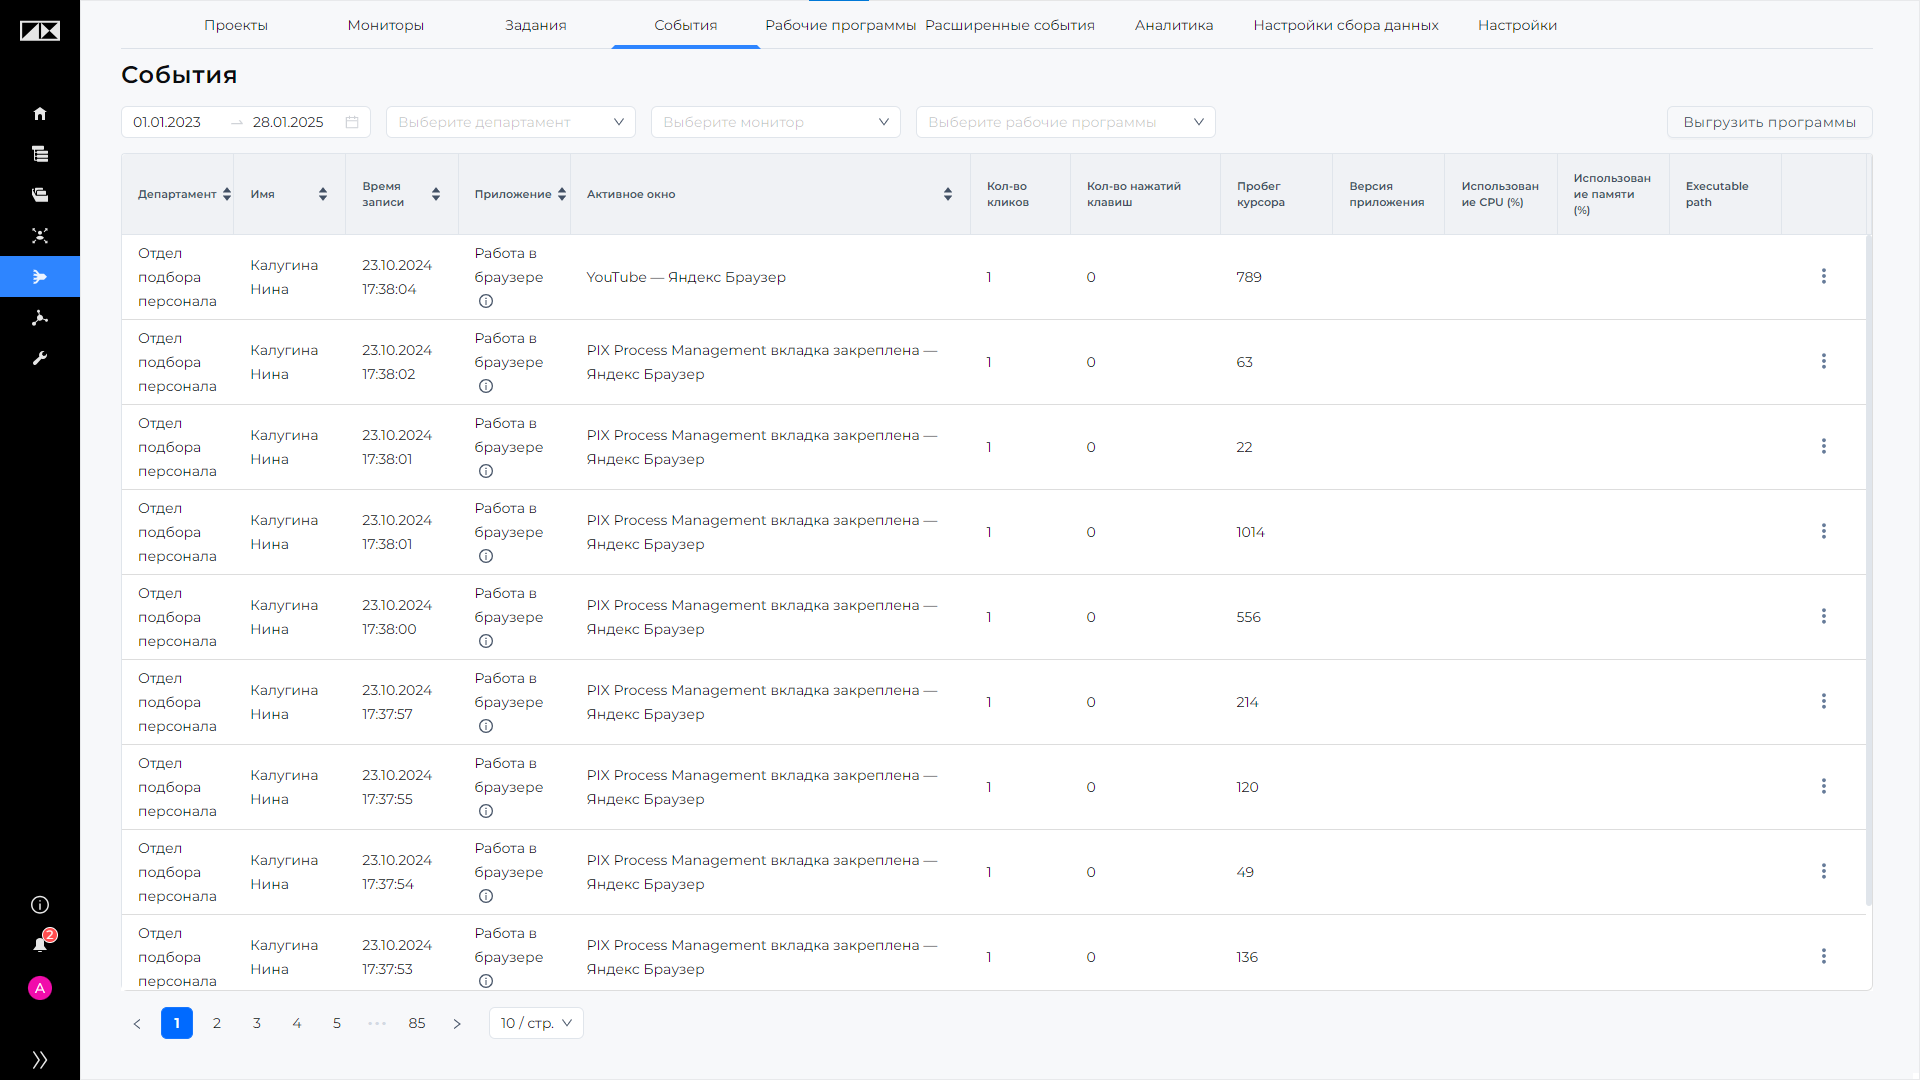Screen dimensions: 1920x1080
Task: Open row menu for 17:38:00 event
Action: 1824,616
